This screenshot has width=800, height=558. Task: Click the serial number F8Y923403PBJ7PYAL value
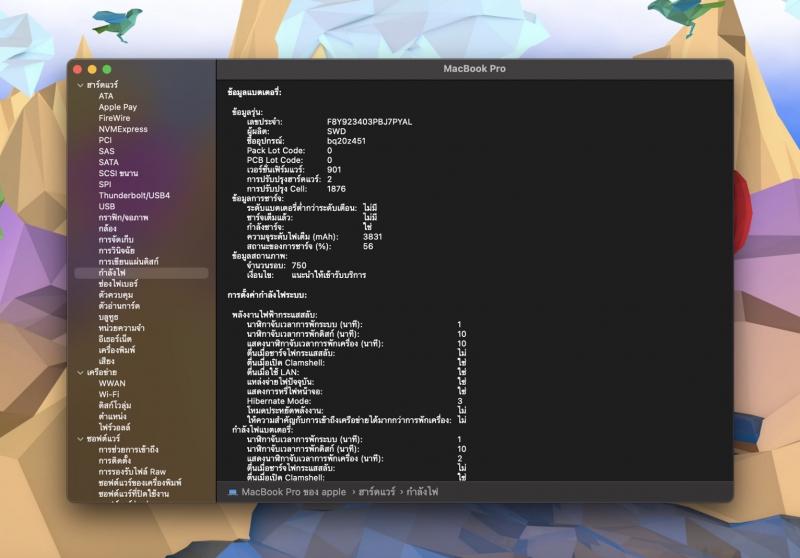pos(369,121)
